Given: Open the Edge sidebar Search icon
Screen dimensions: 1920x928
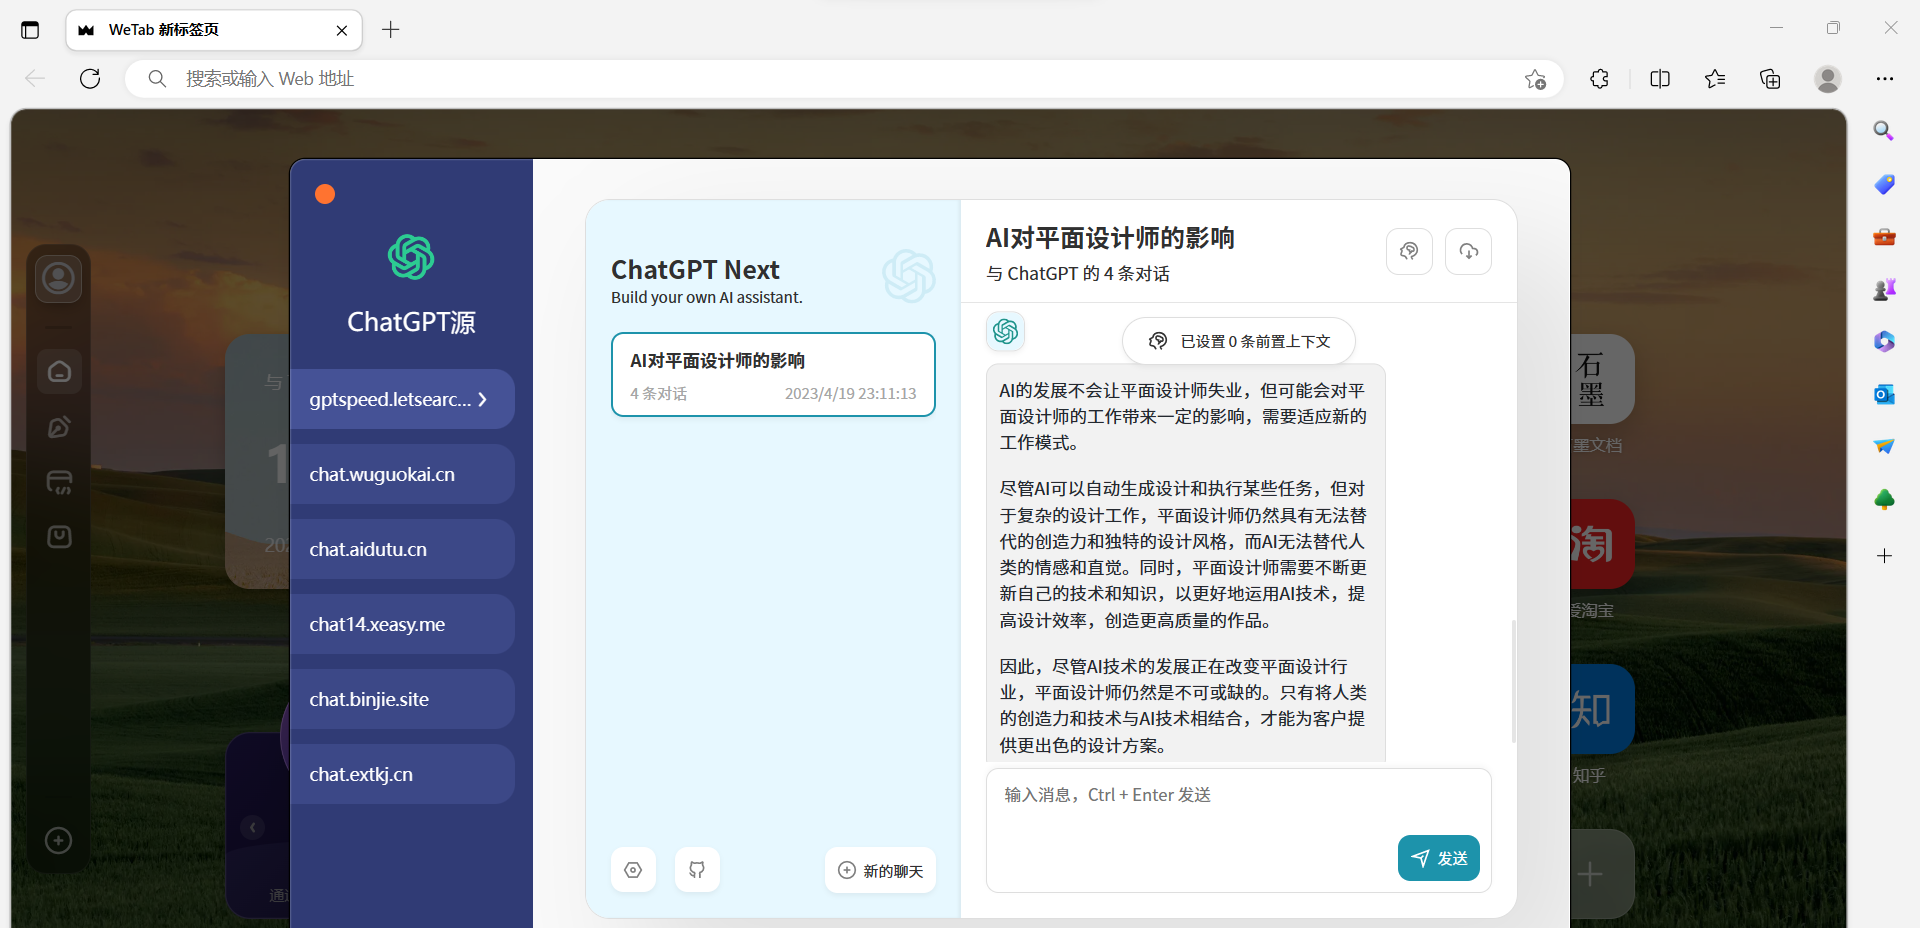Looking at the screenshot, I should [x=1884, y=131].
